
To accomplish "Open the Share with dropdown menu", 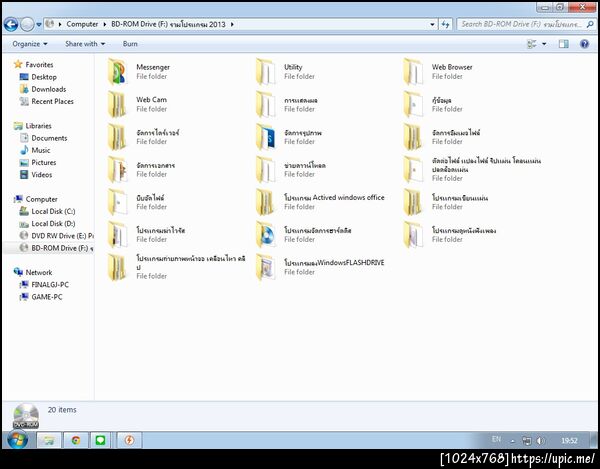I will 85,44.
